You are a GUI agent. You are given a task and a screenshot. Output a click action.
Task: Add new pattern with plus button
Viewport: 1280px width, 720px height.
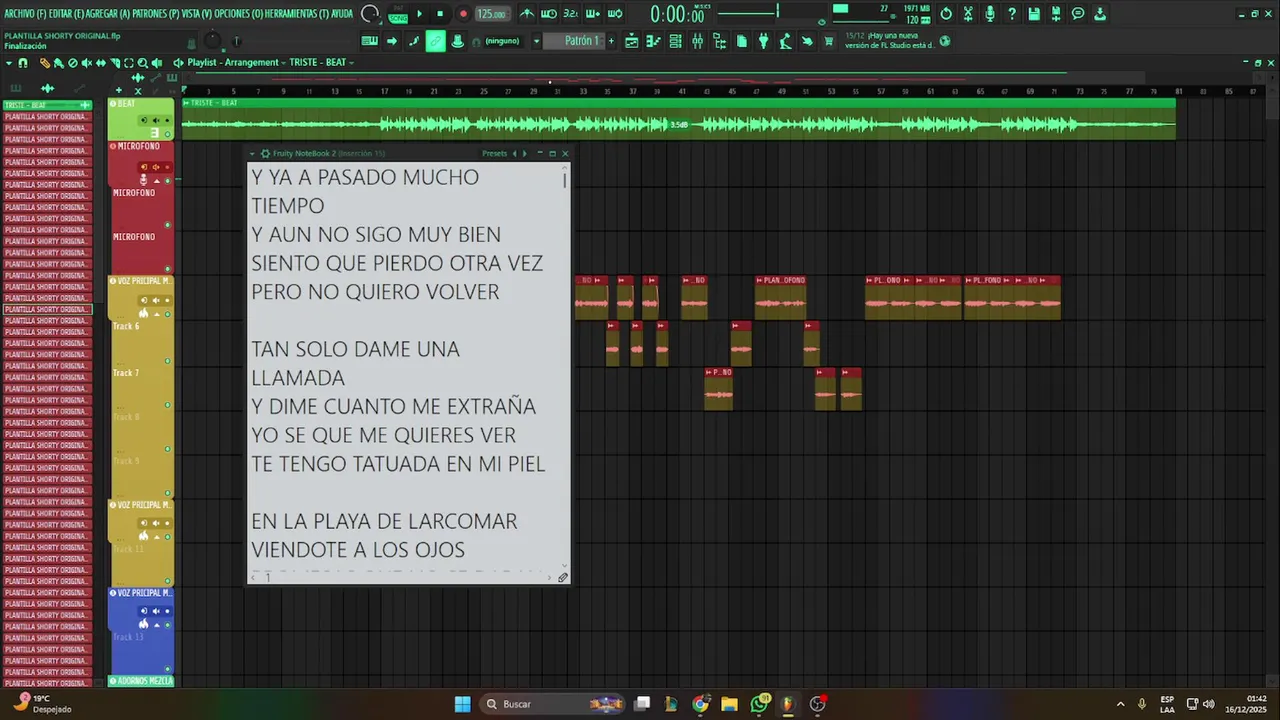611,41
